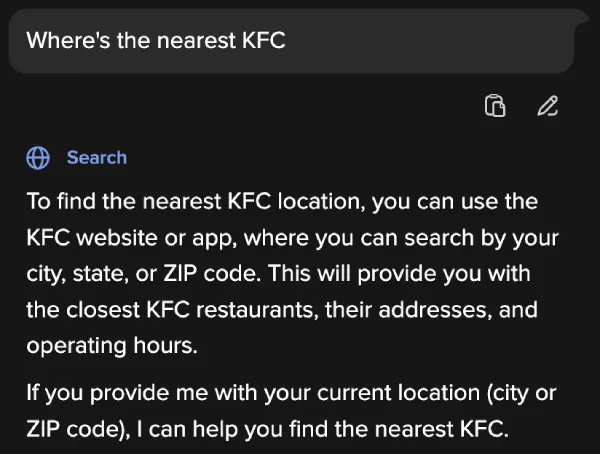Click the phrase "I can help you find"
Image resolution: width=600 pixels, height=454 pixels.
coord(232,430)
